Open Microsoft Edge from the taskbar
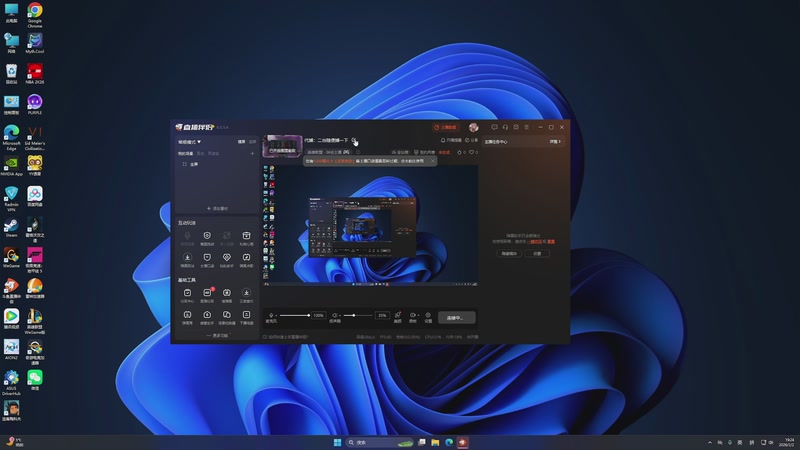 (449, 442)
